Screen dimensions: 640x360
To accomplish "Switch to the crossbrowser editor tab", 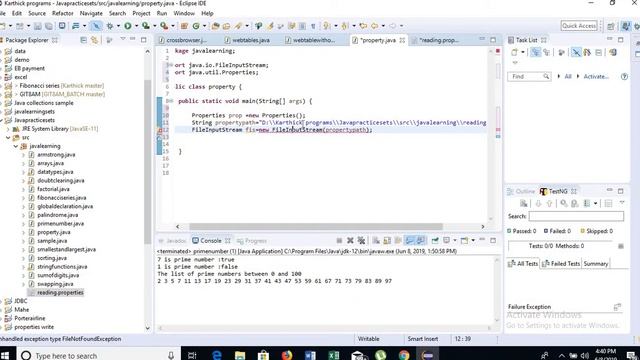I will pos(182,40).
